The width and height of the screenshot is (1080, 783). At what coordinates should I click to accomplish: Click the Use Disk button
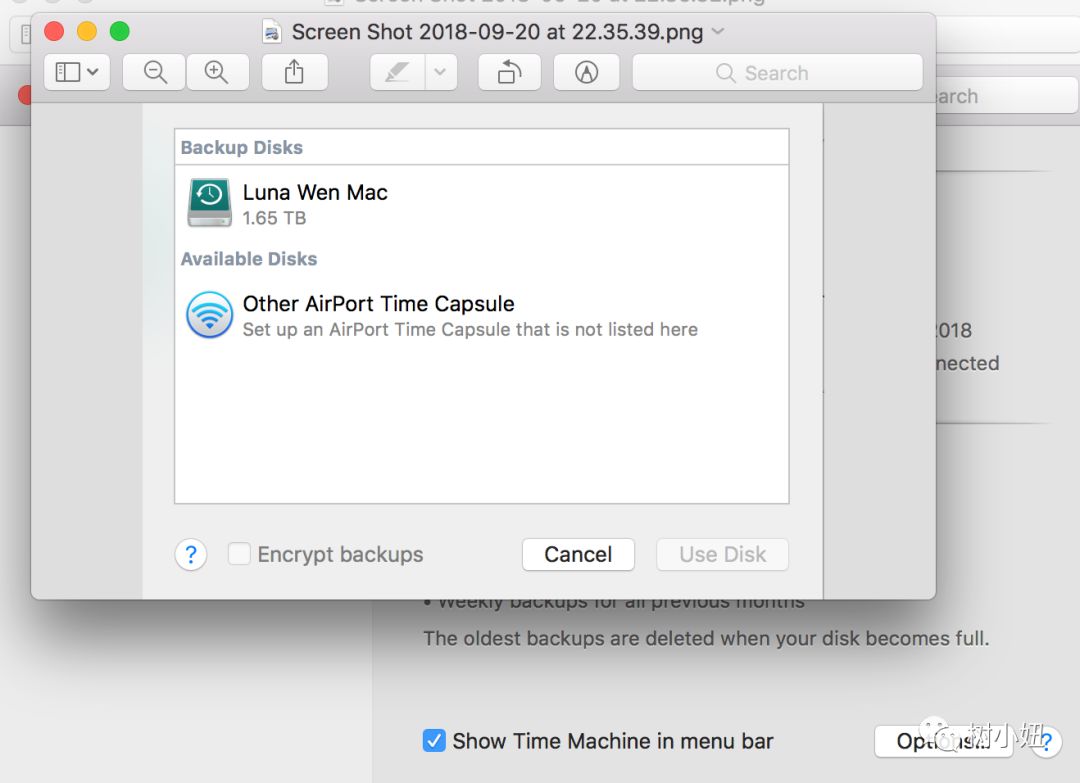[x=723, y=554]
